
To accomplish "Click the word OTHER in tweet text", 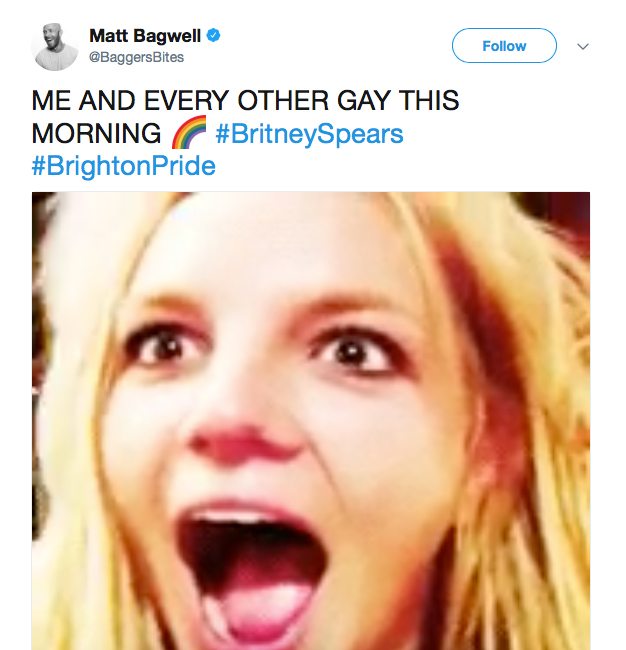I will 283,100.
